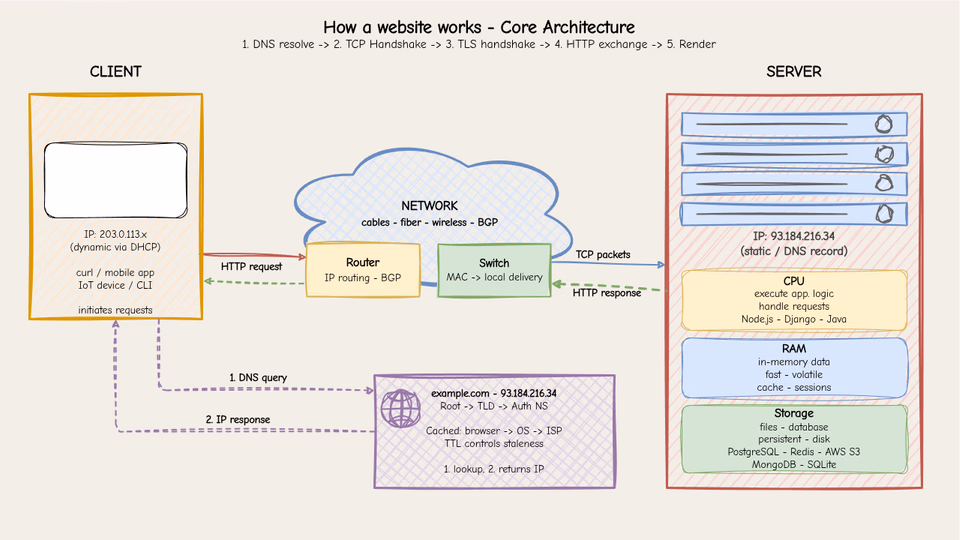Click the 'IoT device / CLI' text

point(116,285)
